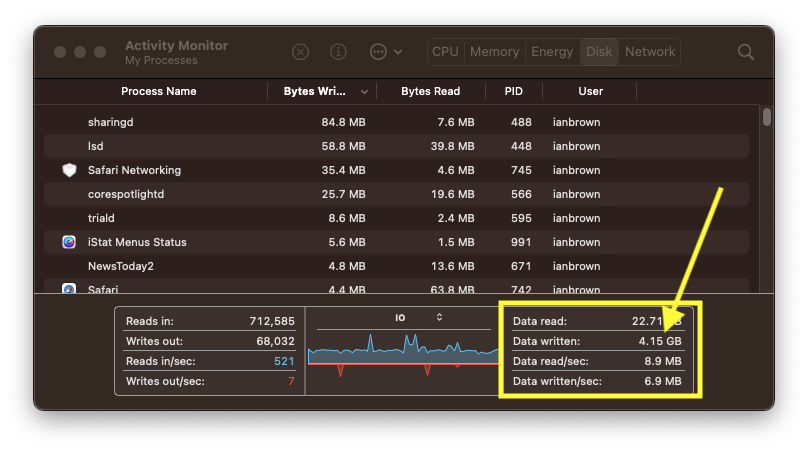The height and width of the screenshot is (452, 808).
Task: Click ianbrown user in the lsd row
Action: point(576,146)
